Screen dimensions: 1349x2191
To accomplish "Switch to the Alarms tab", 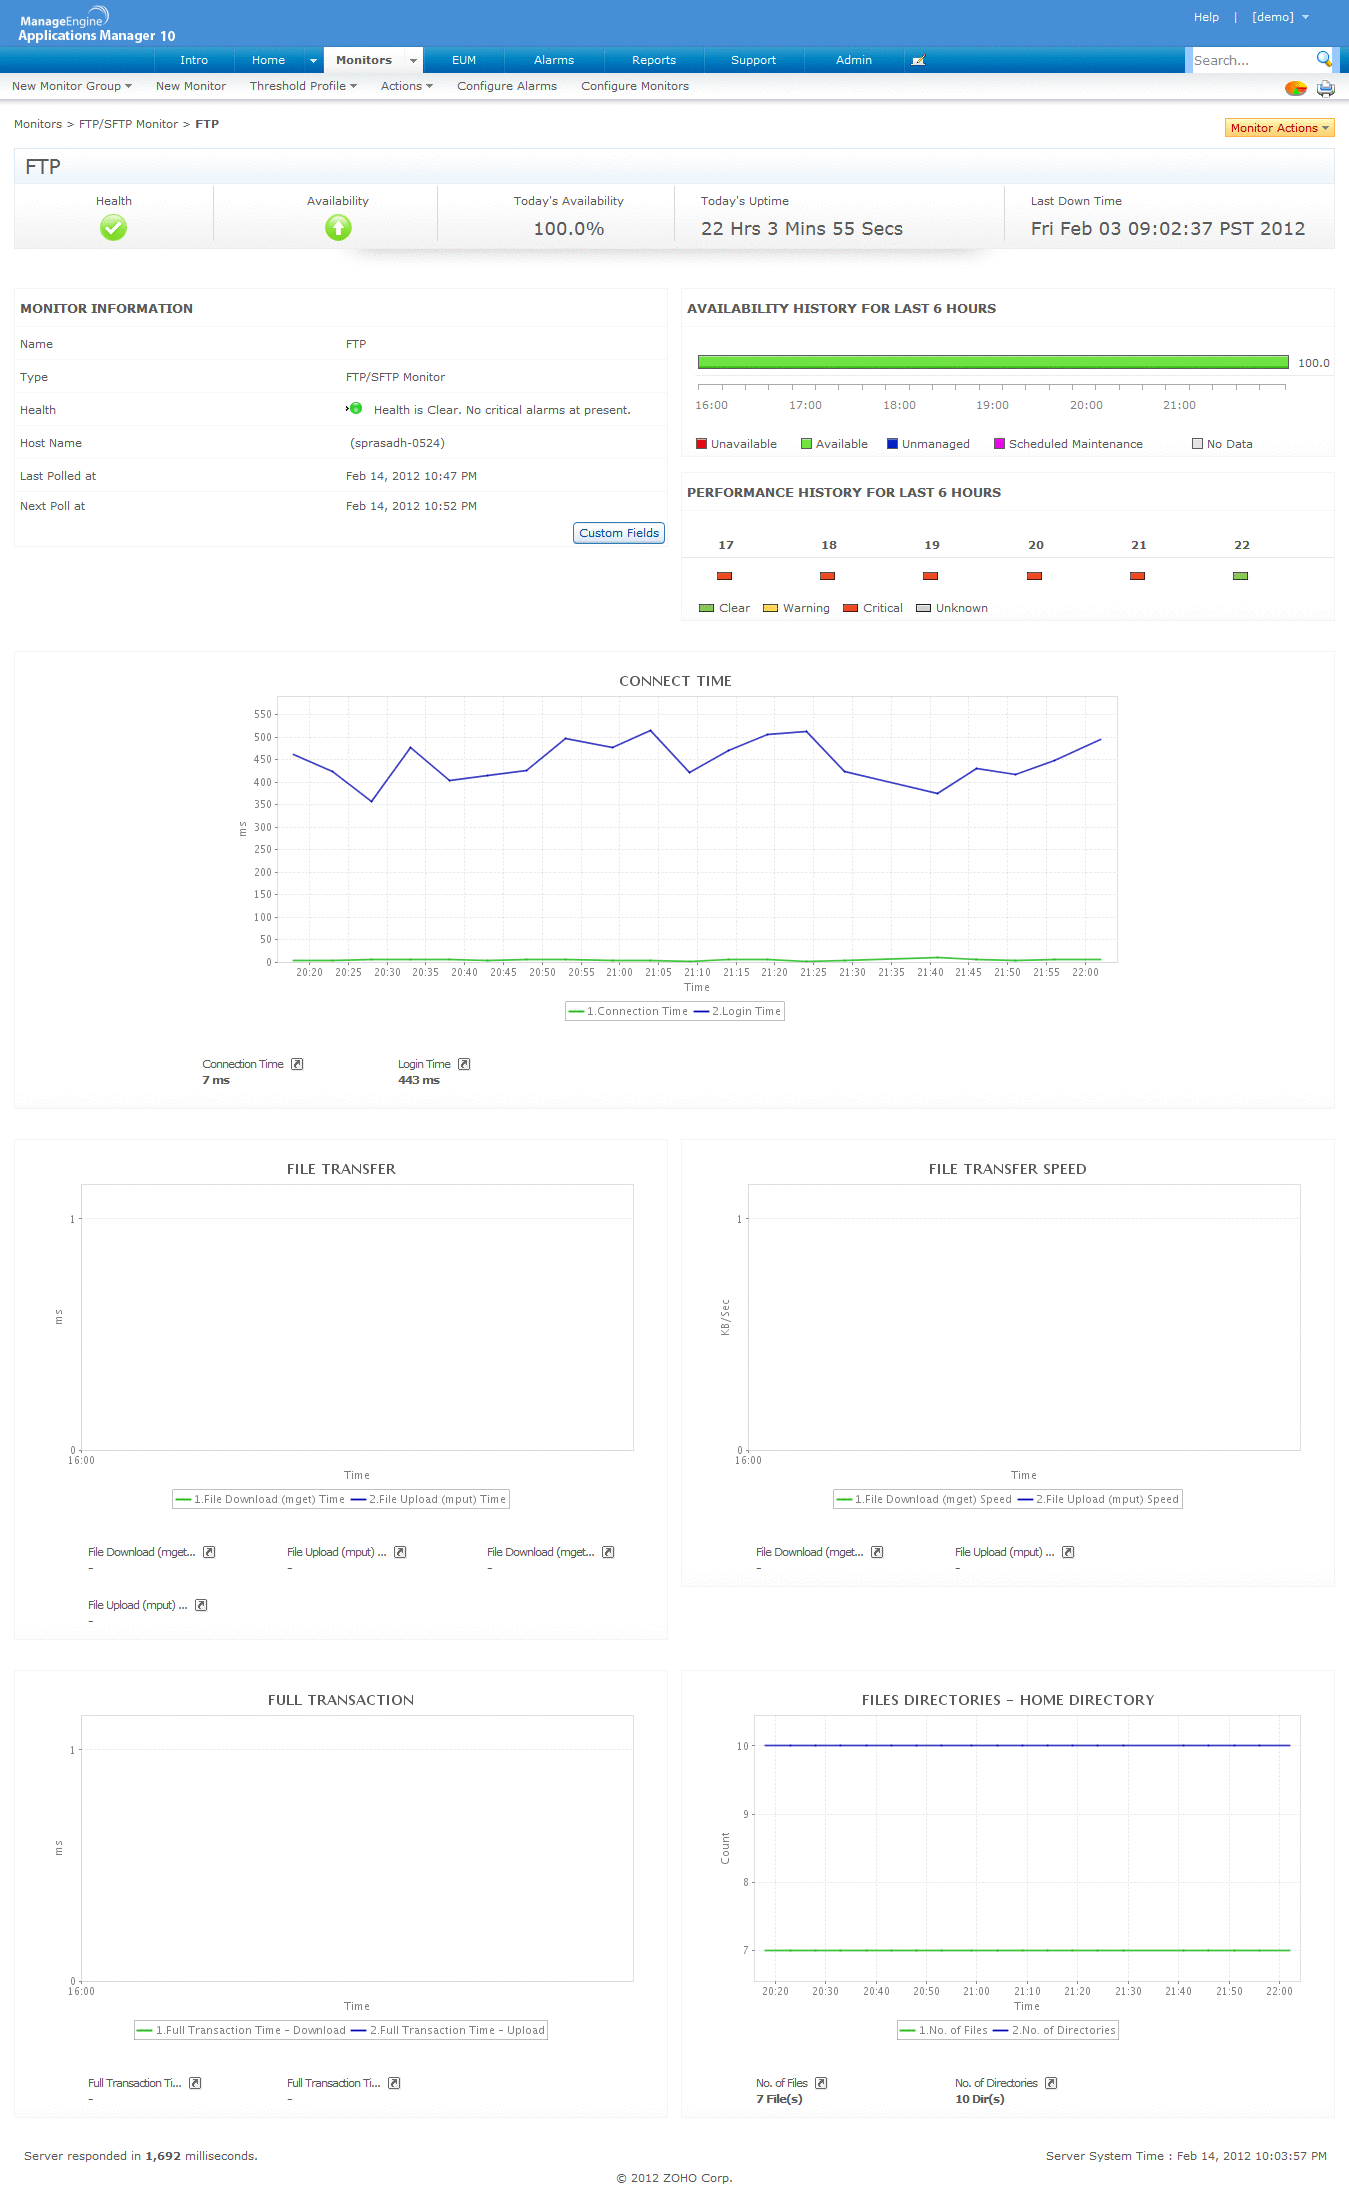I will [554, 60].
